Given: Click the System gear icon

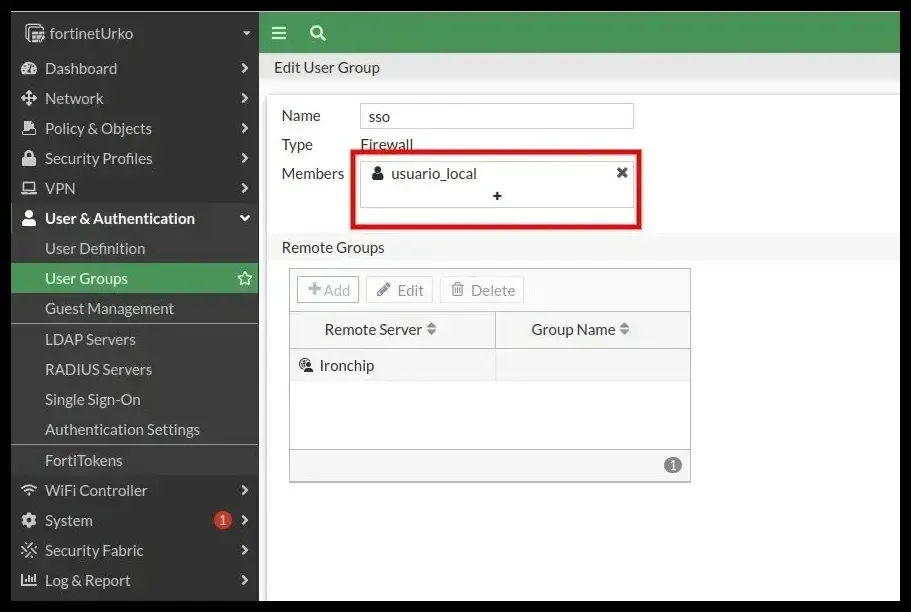Looking at the screenshot, I should [29, 520].
